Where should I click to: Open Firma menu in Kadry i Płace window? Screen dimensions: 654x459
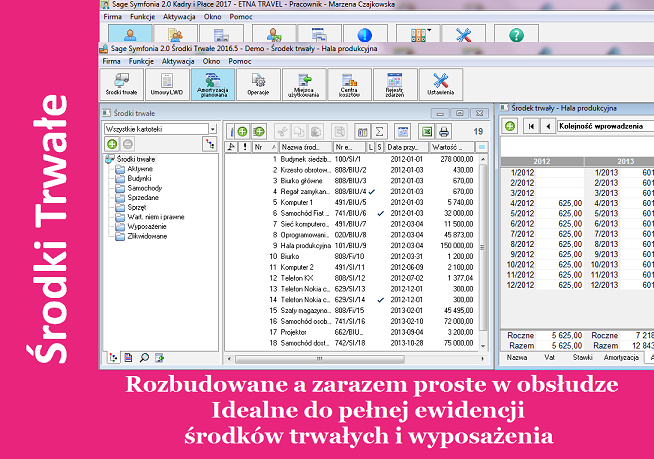(x=113, y=17)
